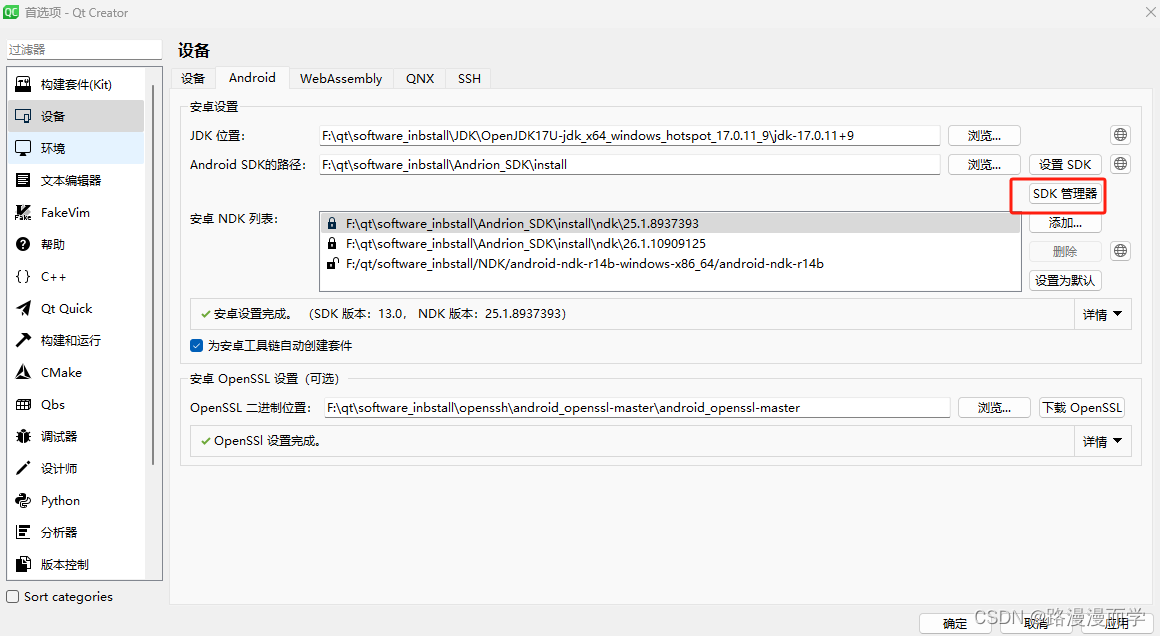Close the 首选项 dialog window

1150,12
